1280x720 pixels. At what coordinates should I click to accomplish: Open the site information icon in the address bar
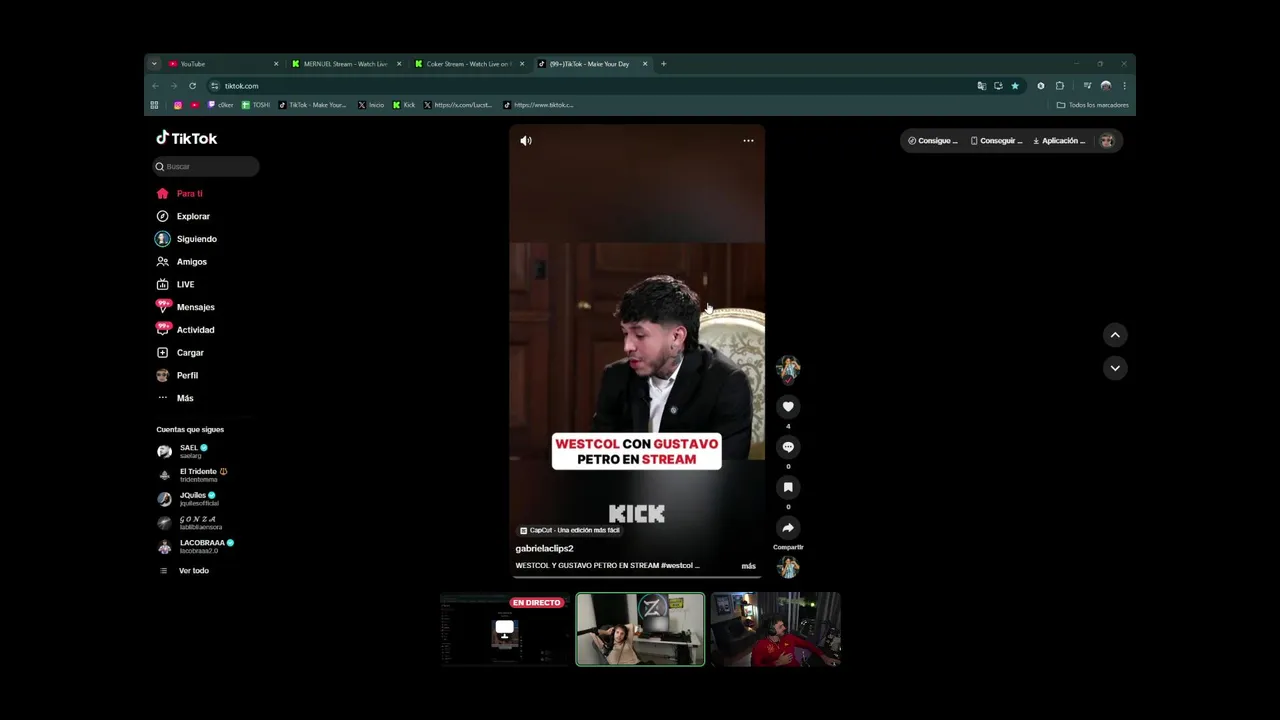click(x=214, y=86)
